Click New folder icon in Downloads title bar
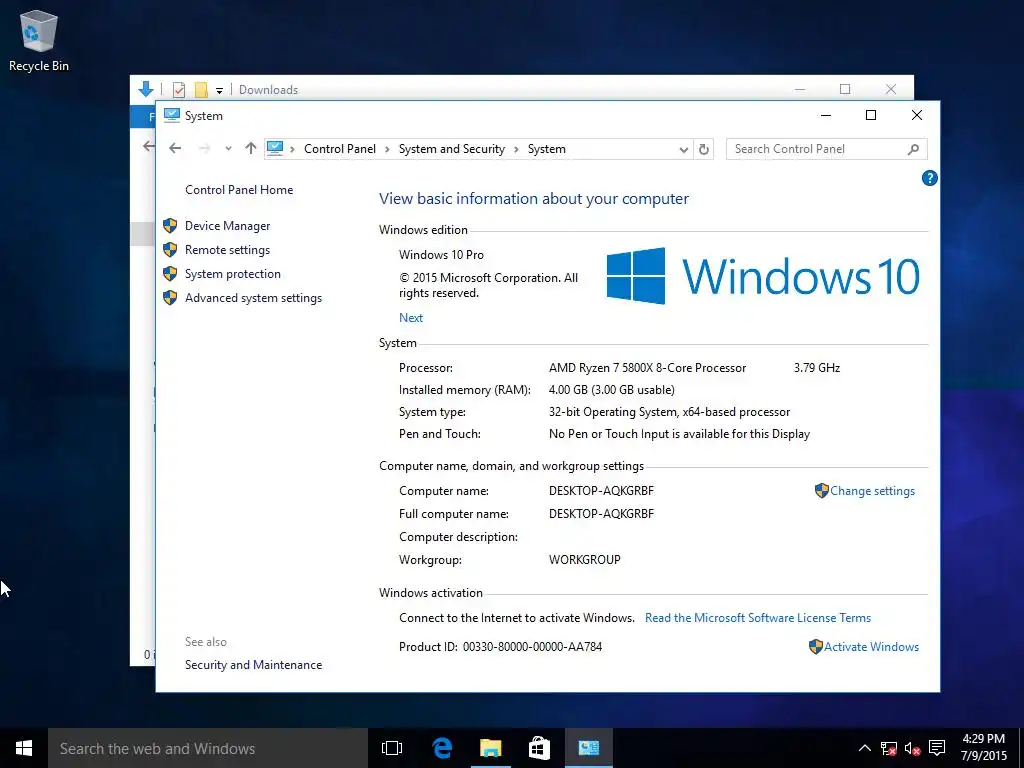This screenshot has width=1024, height=768. [x=201, y=90]
